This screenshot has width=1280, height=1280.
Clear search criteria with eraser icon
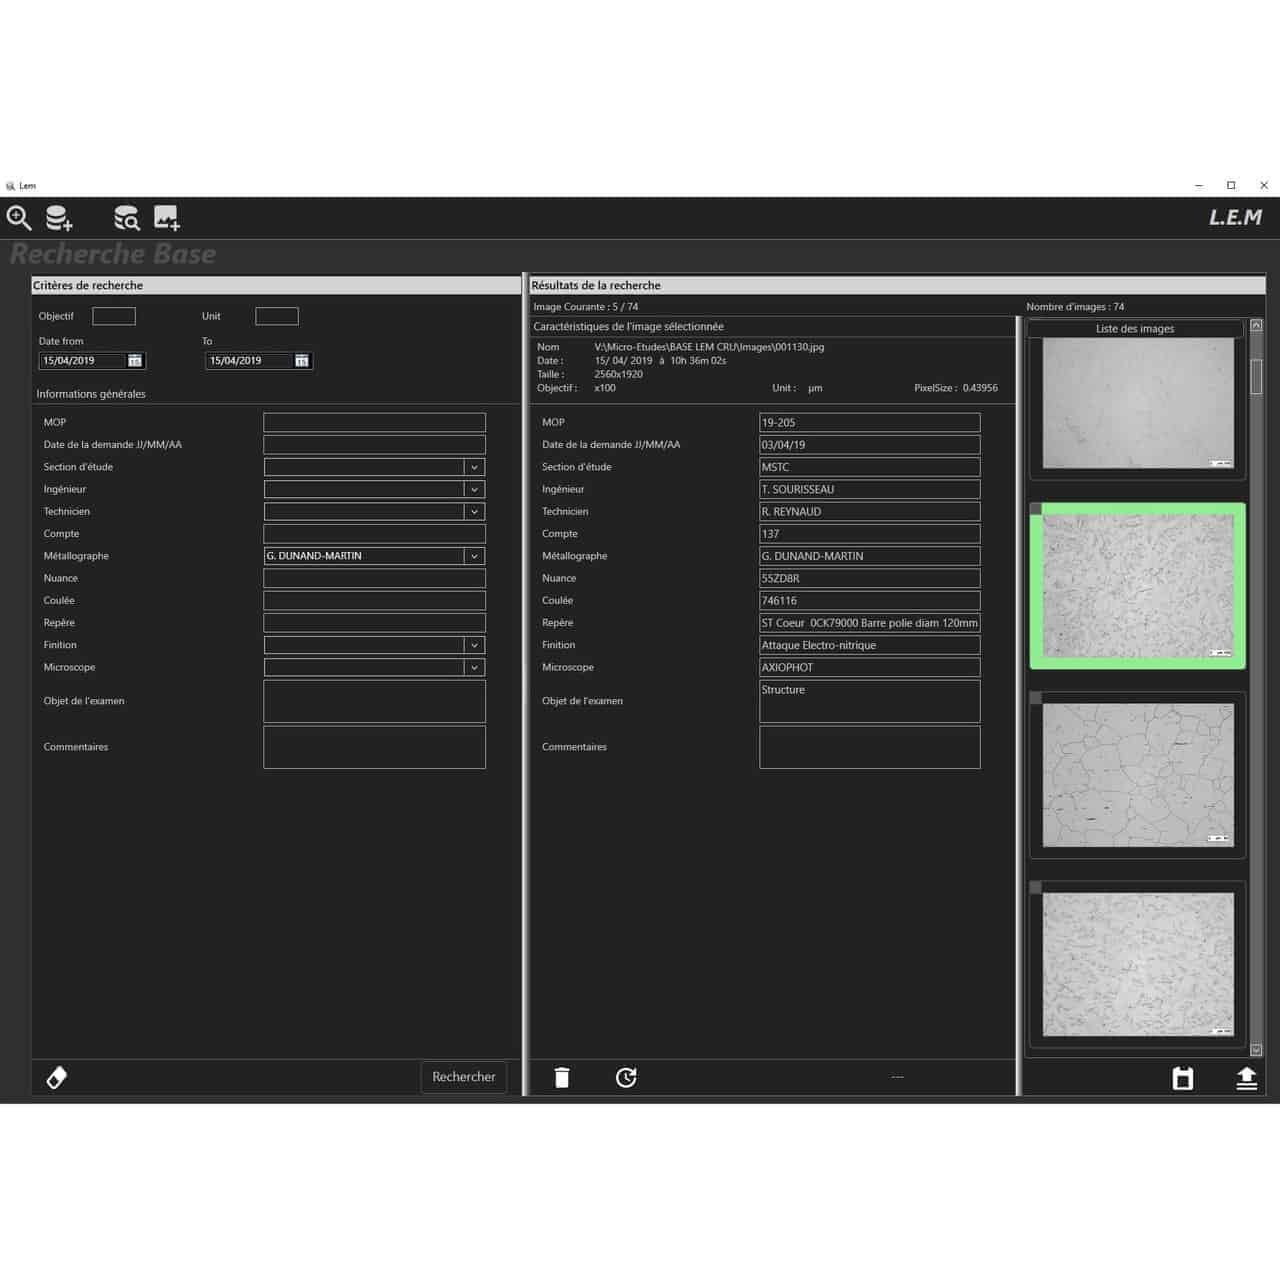click(x=57, y=1077)
